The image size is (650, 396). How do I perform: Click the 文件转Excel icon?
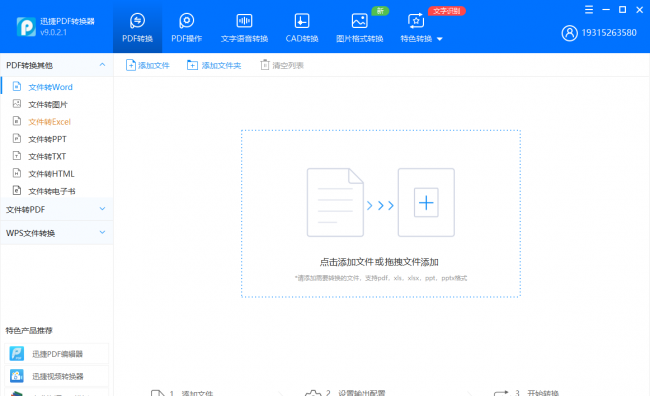pyautogui.click(x=17, y=121)
